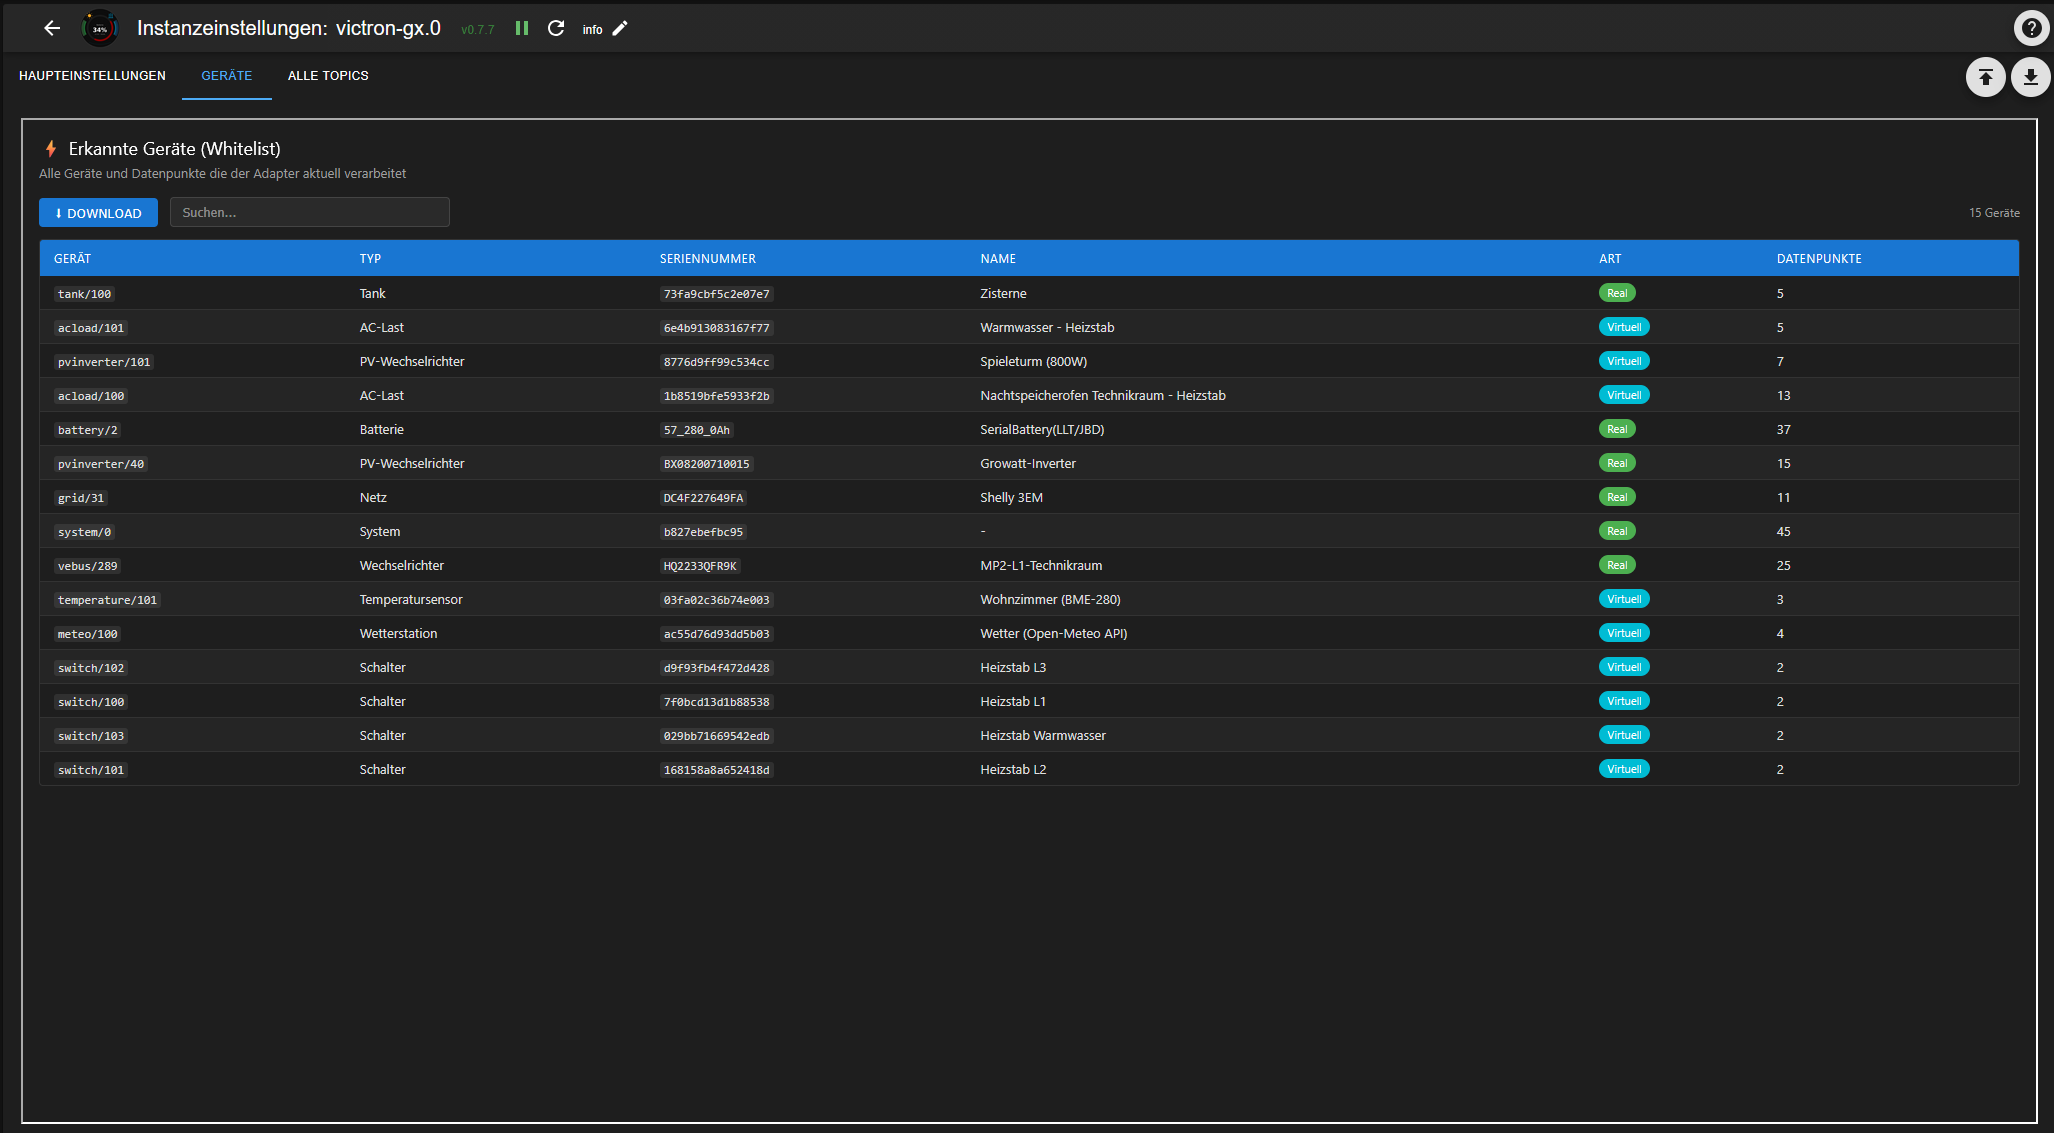
Task: Open the help question mark icon
Action: click(2031, 28)
